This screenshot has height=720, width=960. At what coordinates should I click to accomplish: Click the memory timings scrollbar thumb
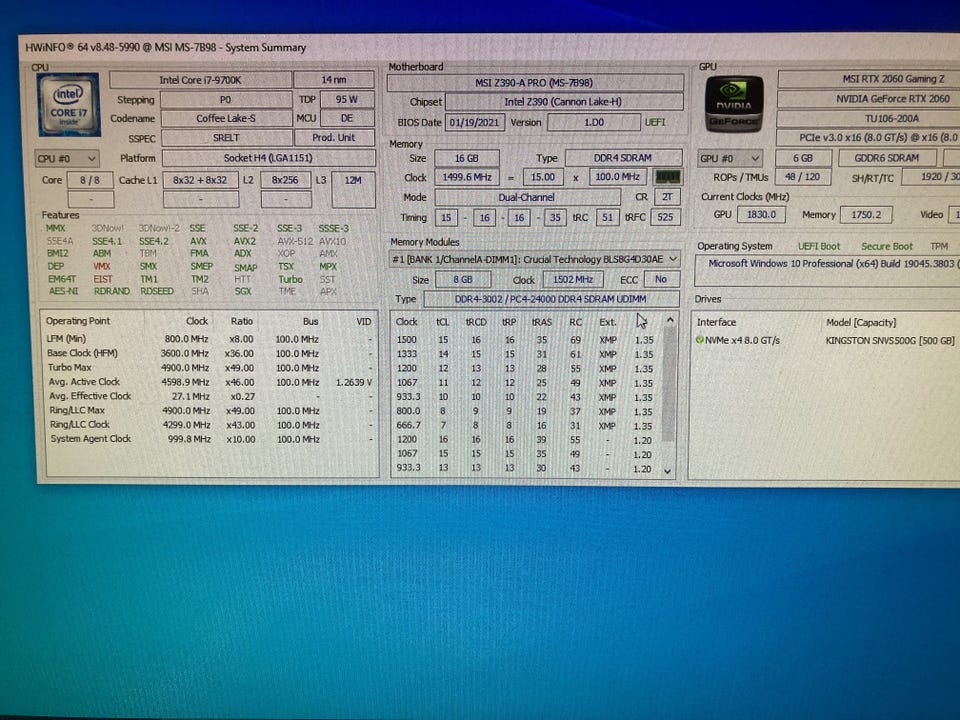pyautogui.click(x=669, y=384)
